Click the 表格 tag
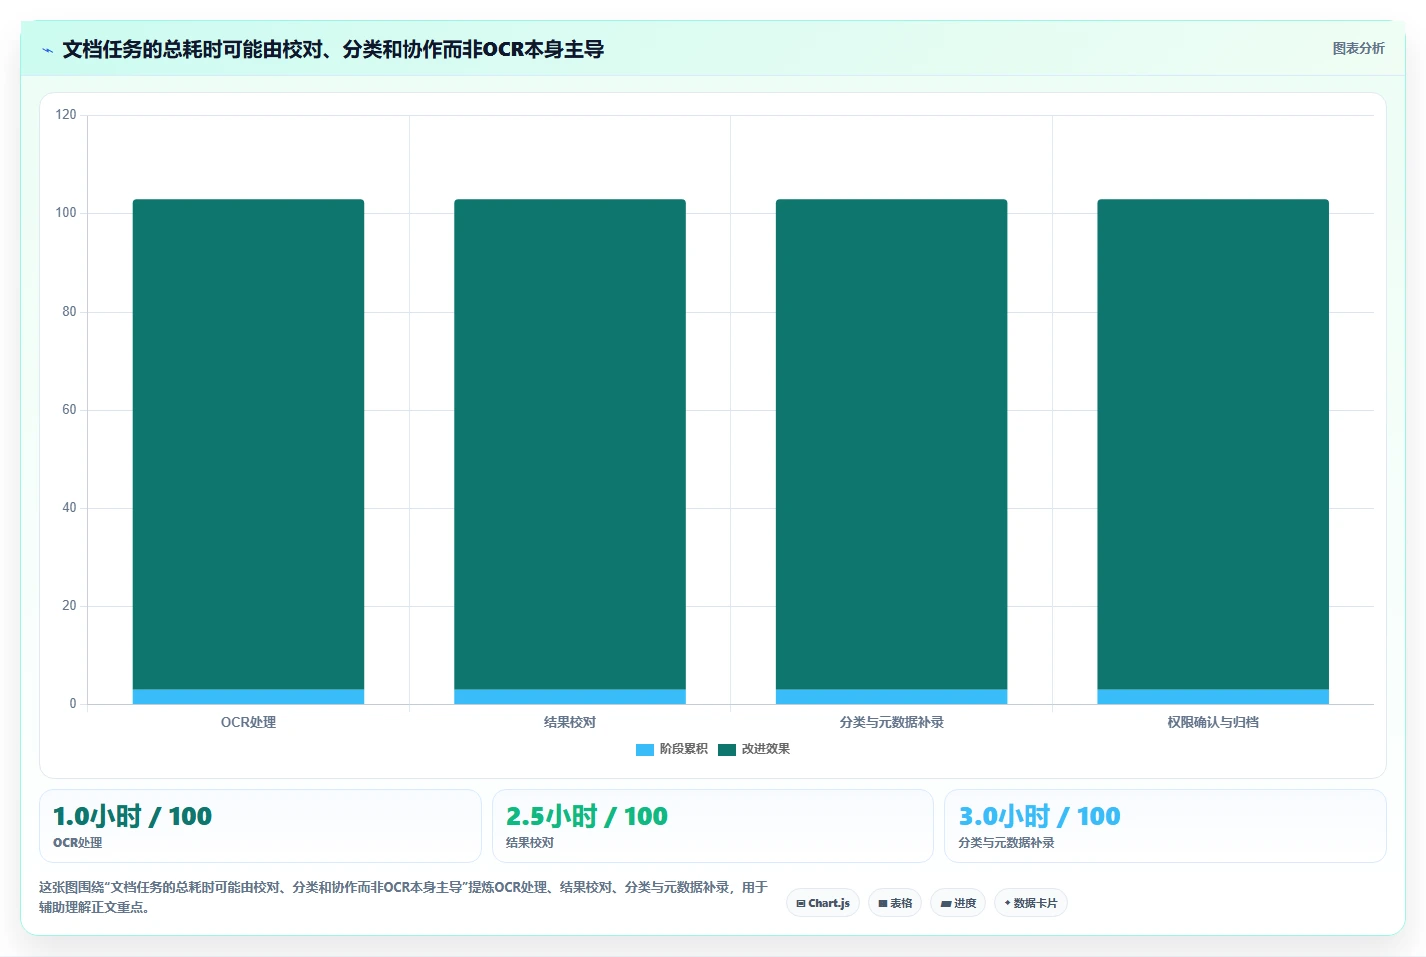Viewport: 1426px width, 957px height. (895, 903)
